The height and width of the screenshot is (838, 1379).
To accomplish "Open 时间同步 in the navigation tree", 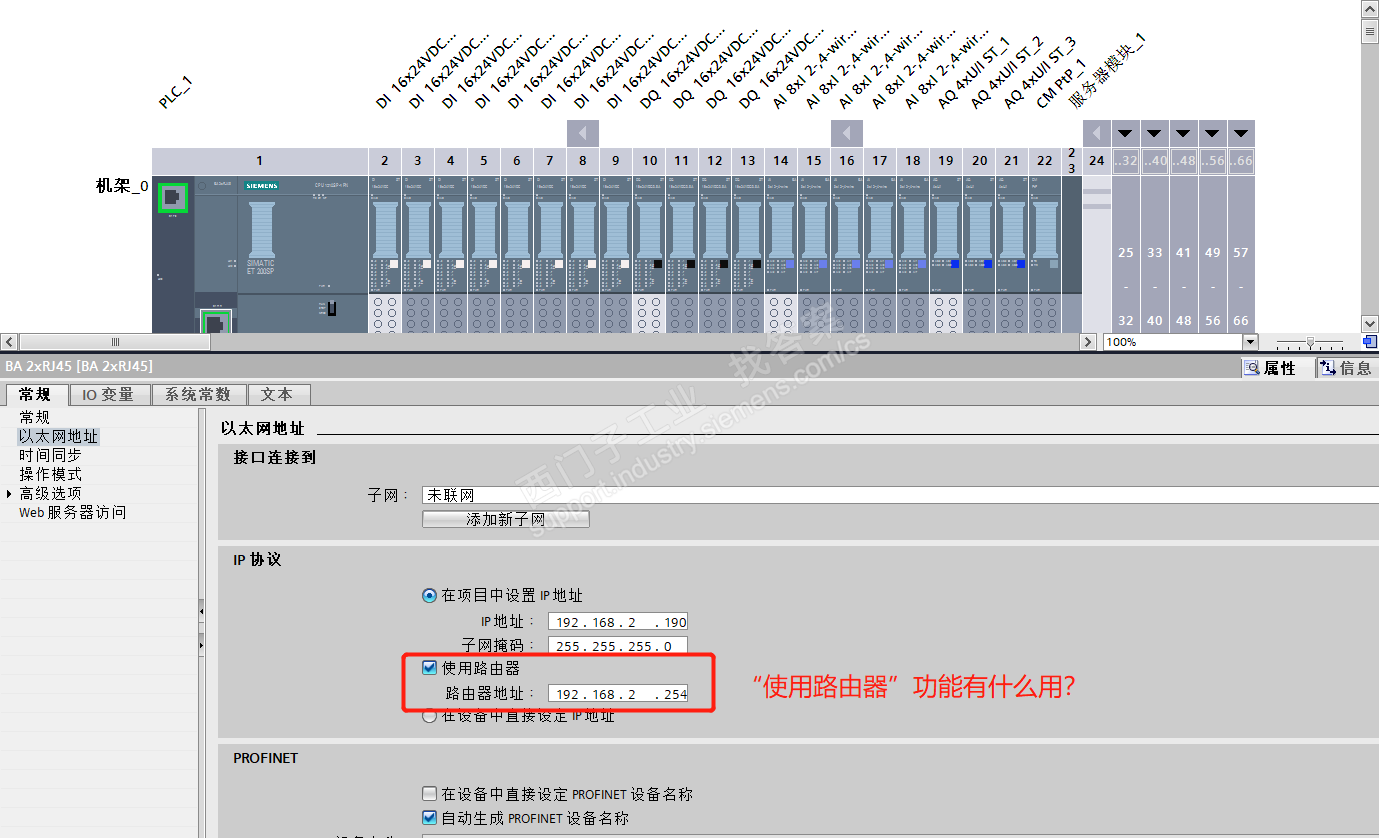I will coord(51,456).
